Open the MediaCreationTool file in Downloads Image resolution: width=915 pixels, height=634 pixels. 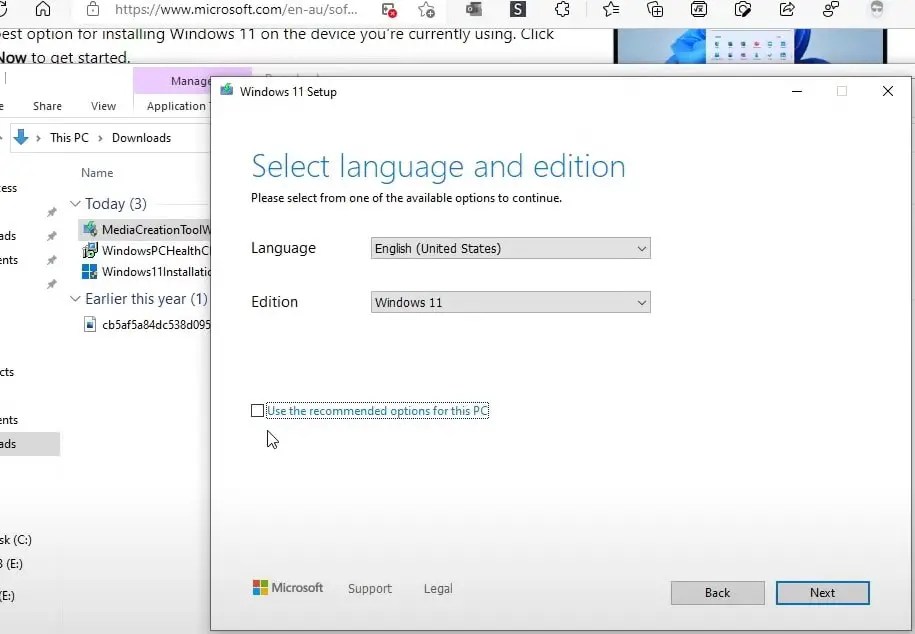[x=150, y=229]
